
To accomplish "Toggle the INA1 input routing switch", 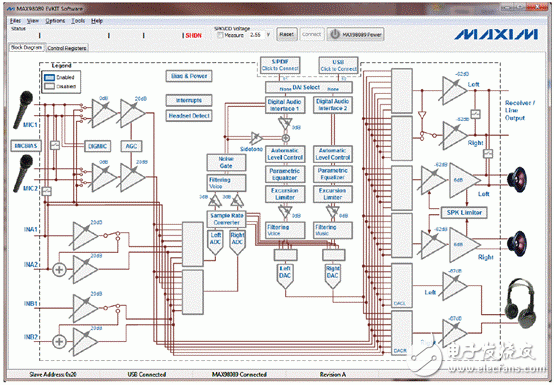I will [x=112, y=235].
